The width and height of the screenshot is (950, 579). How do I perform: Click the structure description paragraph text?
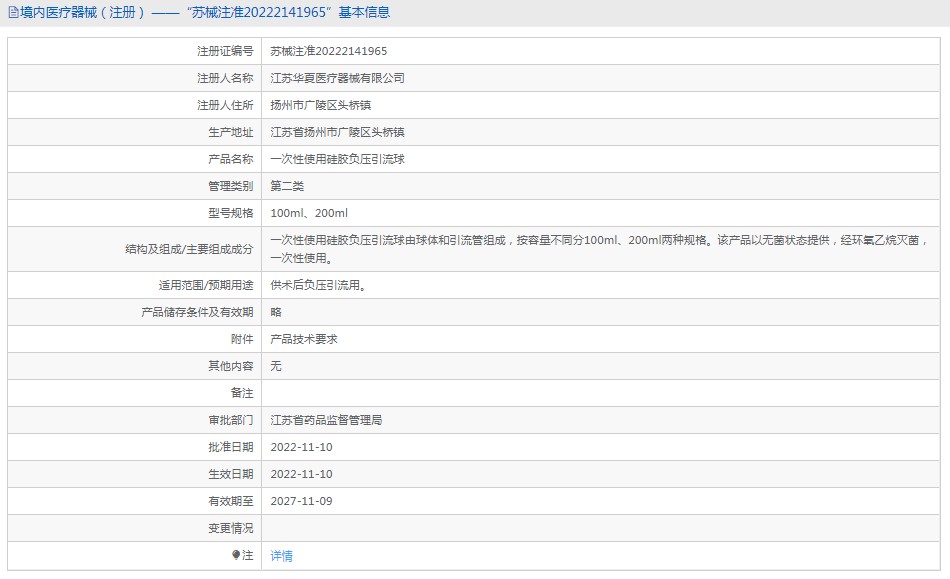coord(600,249)
